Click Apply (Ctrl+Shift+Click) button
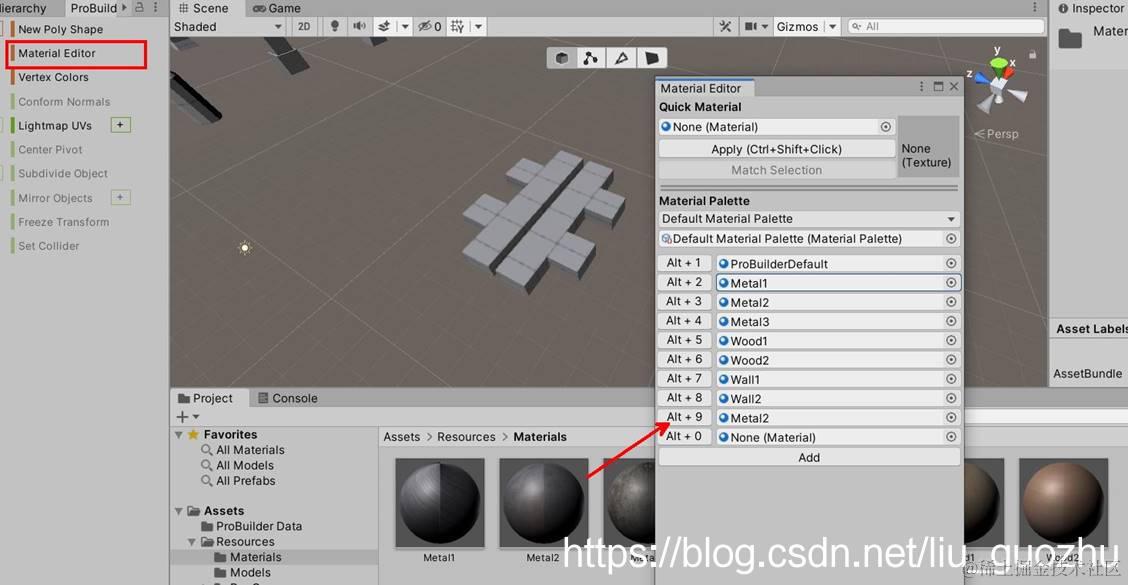Screen dimensions: 1128x585 (776, 149)
